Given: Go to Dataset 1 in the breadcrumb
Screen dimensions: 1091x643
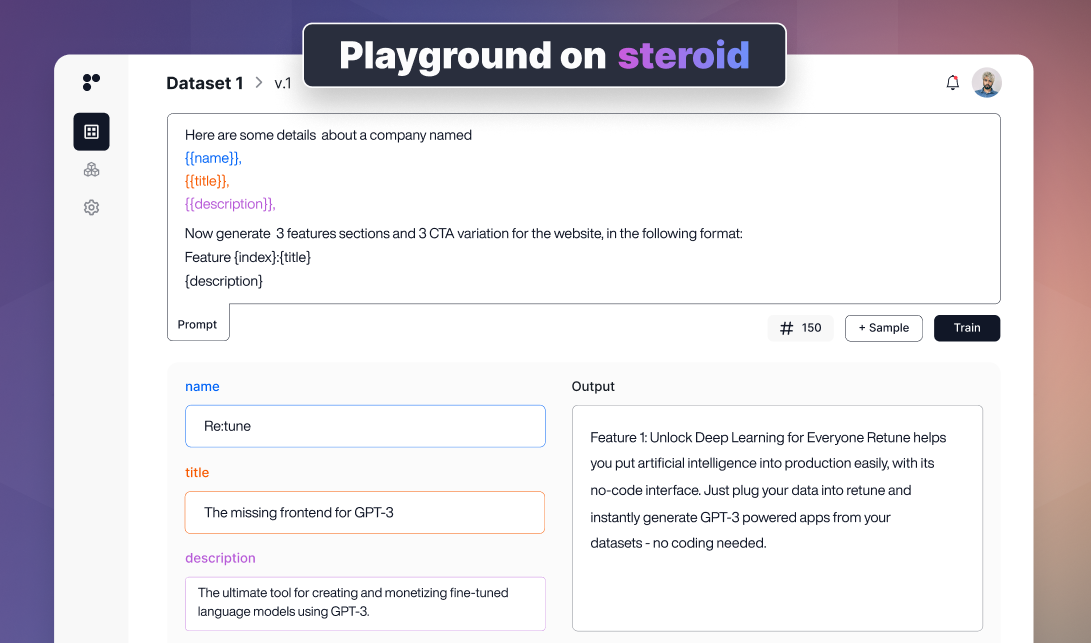Looking at the screenshot, I should tap(204, 83).
